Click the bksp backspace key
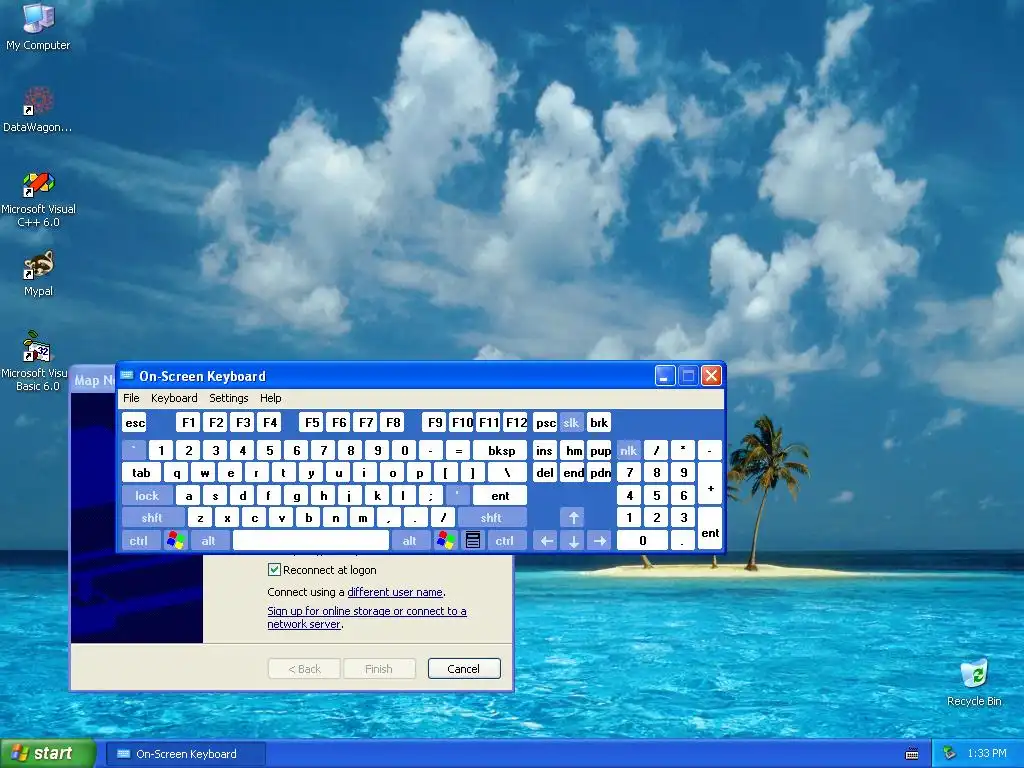The image size is (1024, 768). pyautogui.click(x=500, y=450)
